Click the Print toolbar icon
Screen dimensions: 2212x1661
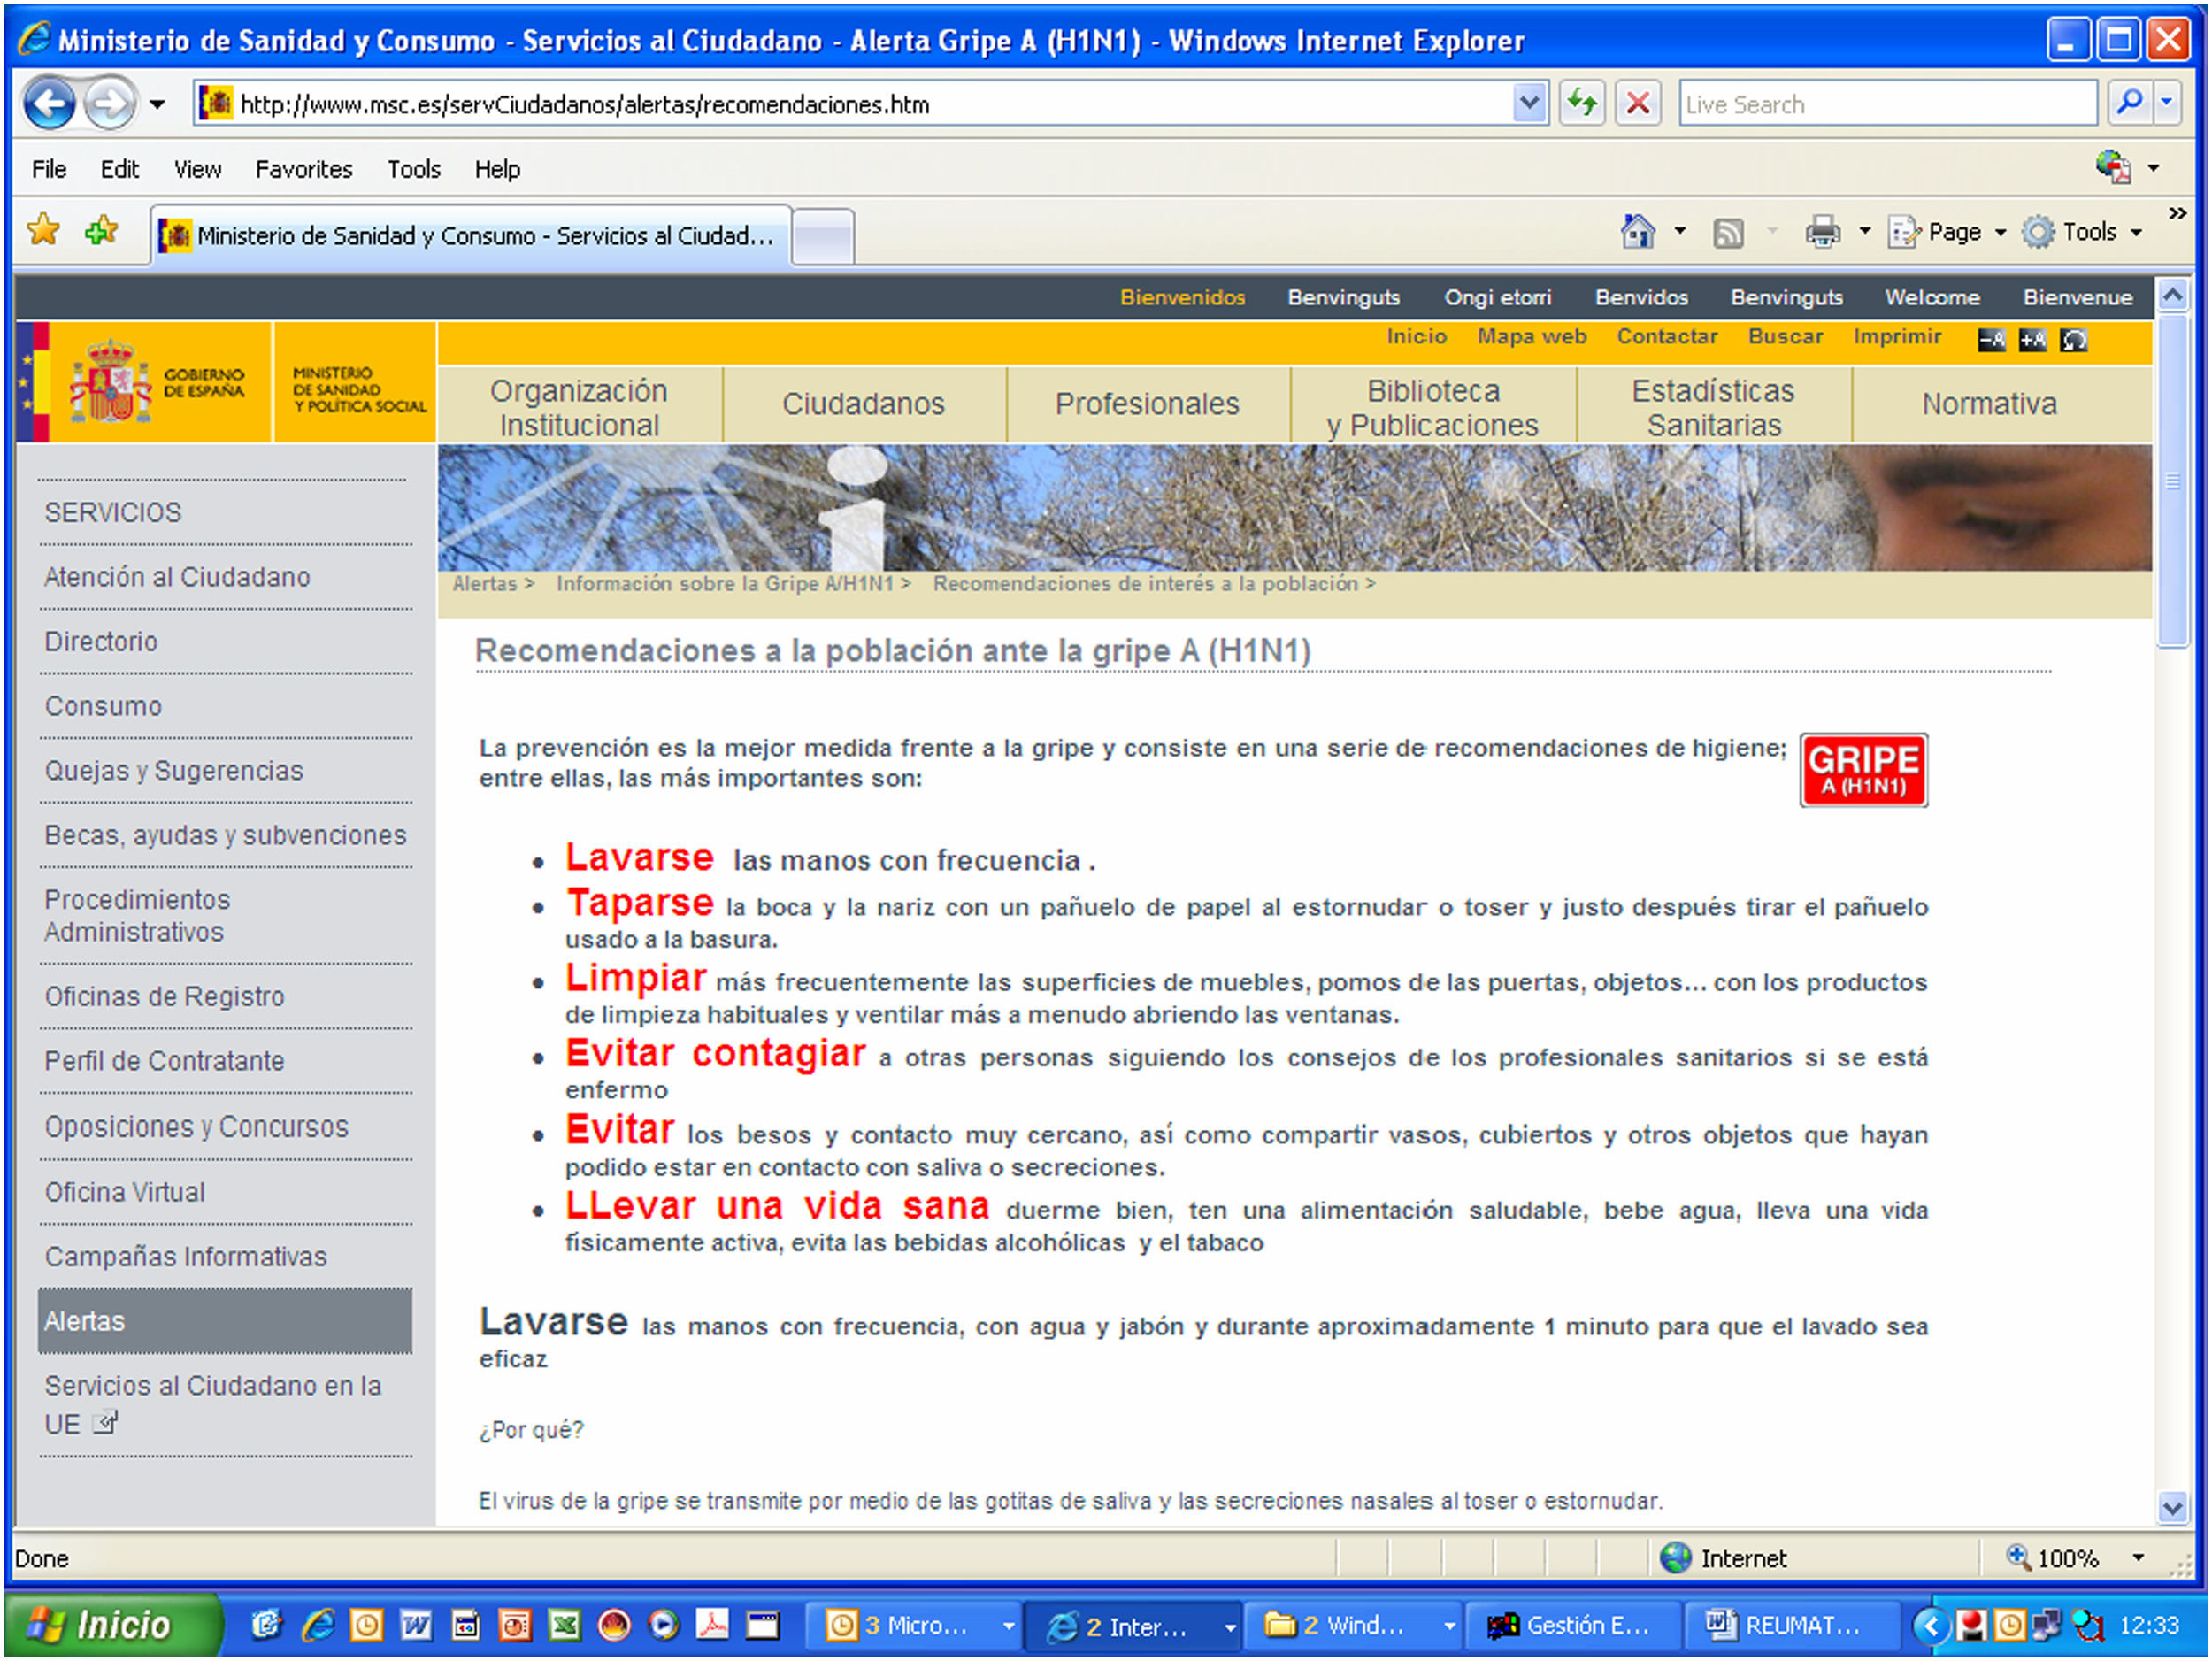(x=1822, y=232)
